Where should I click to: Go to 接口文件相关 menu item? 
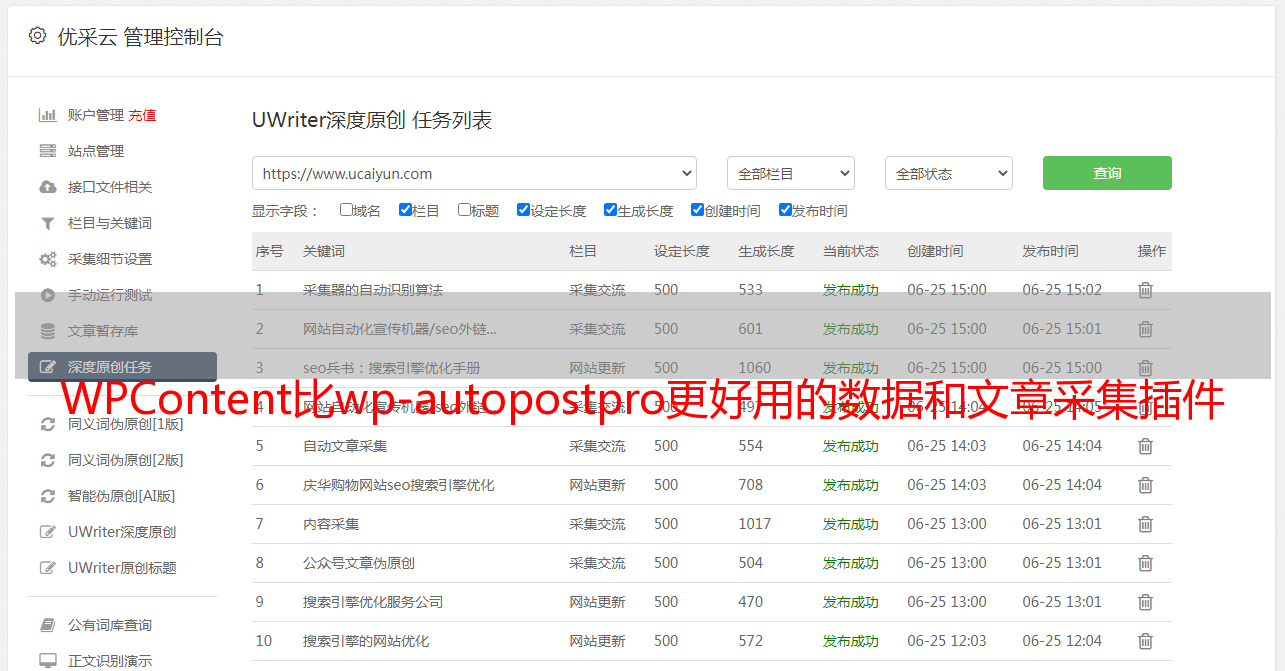pyautogui.click(x=110, y=187)
